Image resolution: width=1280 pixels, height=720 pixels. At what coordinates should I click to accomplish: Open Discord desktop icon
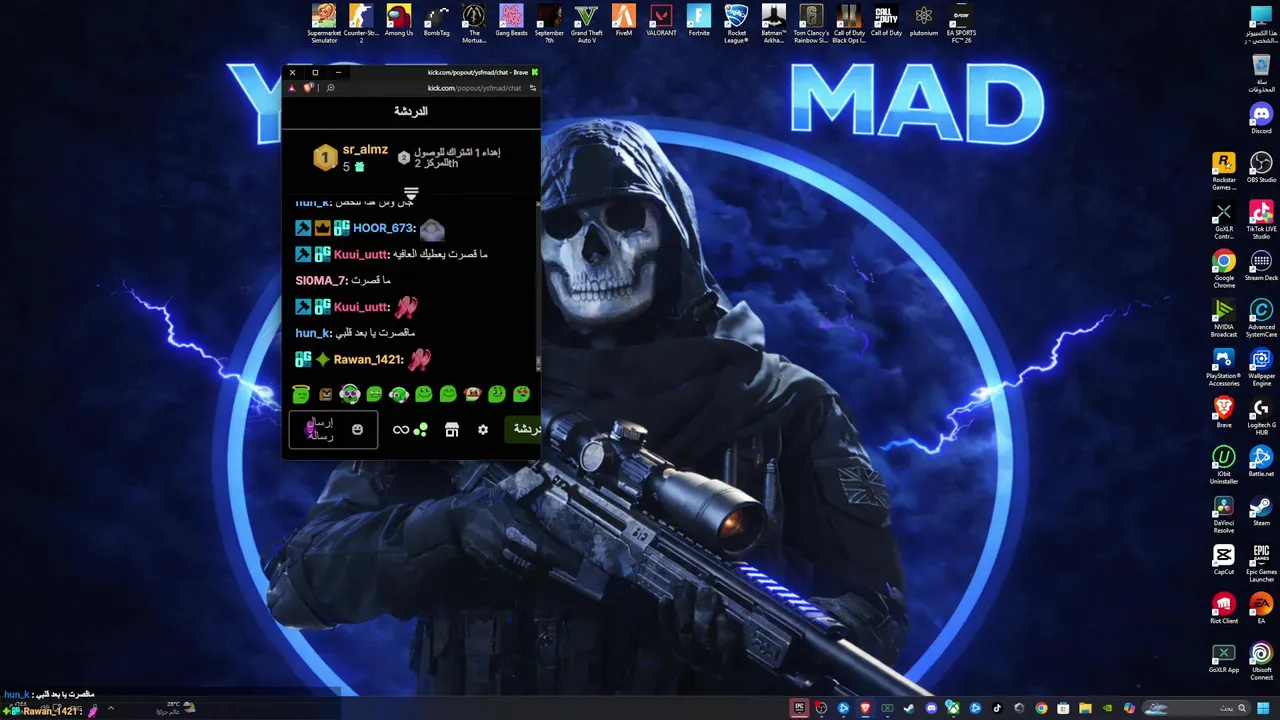pyautogui.click(x=1261, y=119)
